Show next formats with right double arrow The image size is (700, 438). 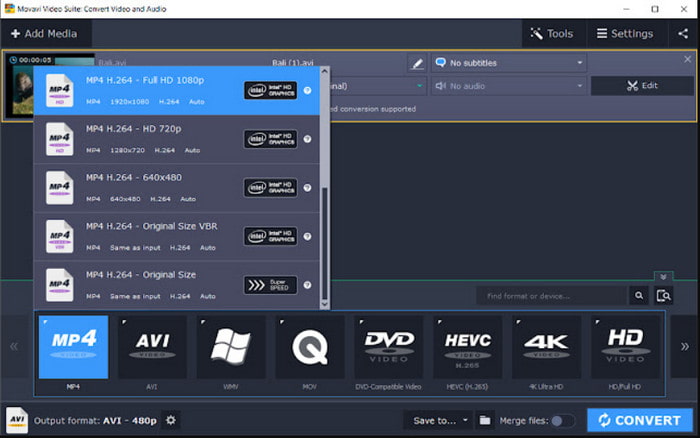[x=684, y=346]
